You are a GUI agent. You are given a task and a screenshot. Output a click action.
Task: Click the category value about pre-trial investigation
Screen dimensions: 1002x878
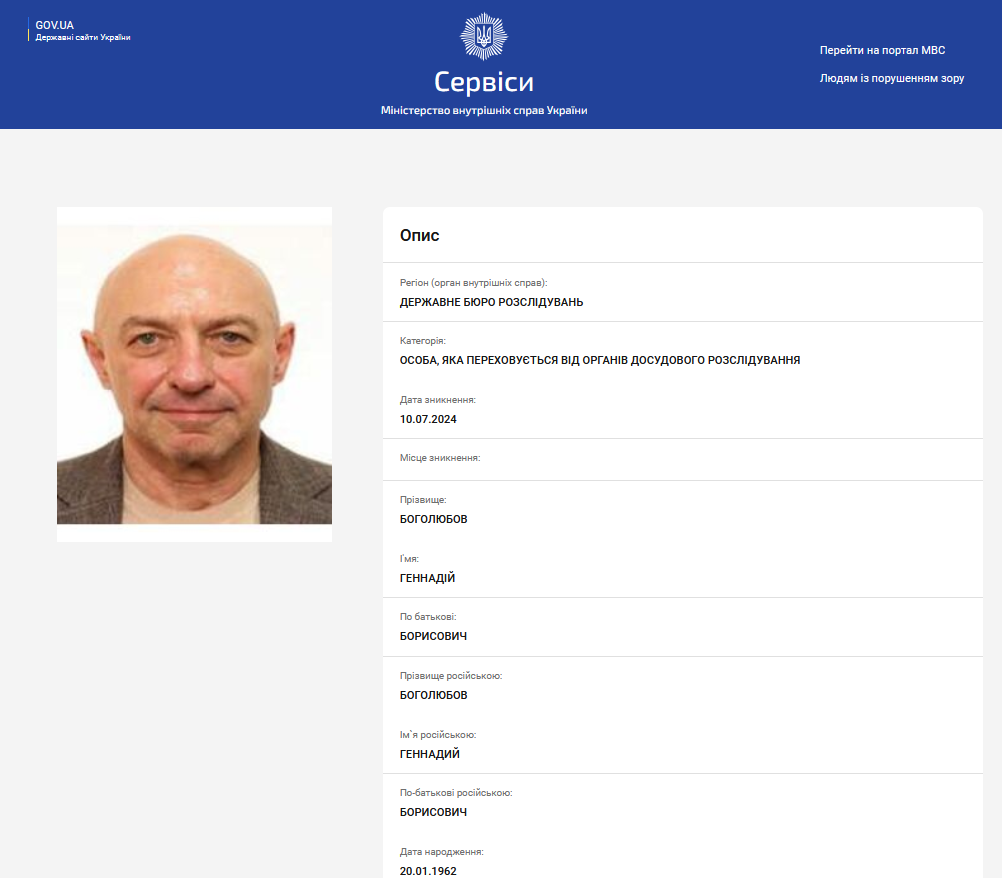(599, 360)
